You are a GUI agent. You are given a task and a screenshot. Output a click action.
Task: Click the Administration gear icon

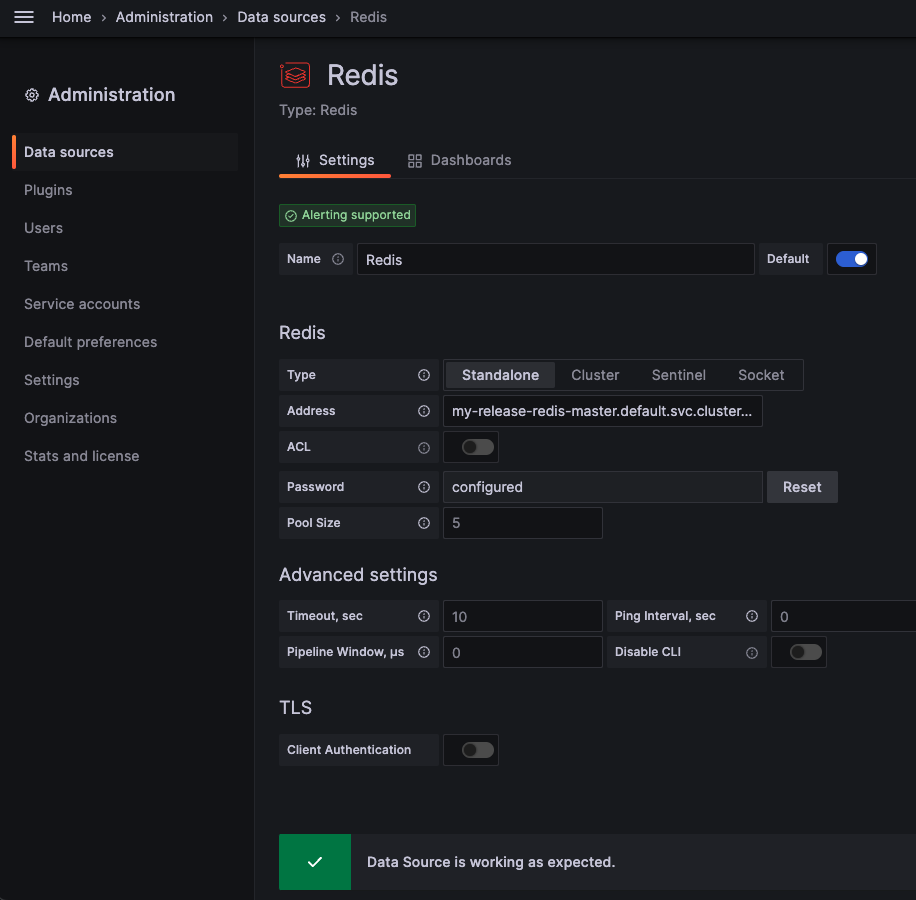click(32, 95)
